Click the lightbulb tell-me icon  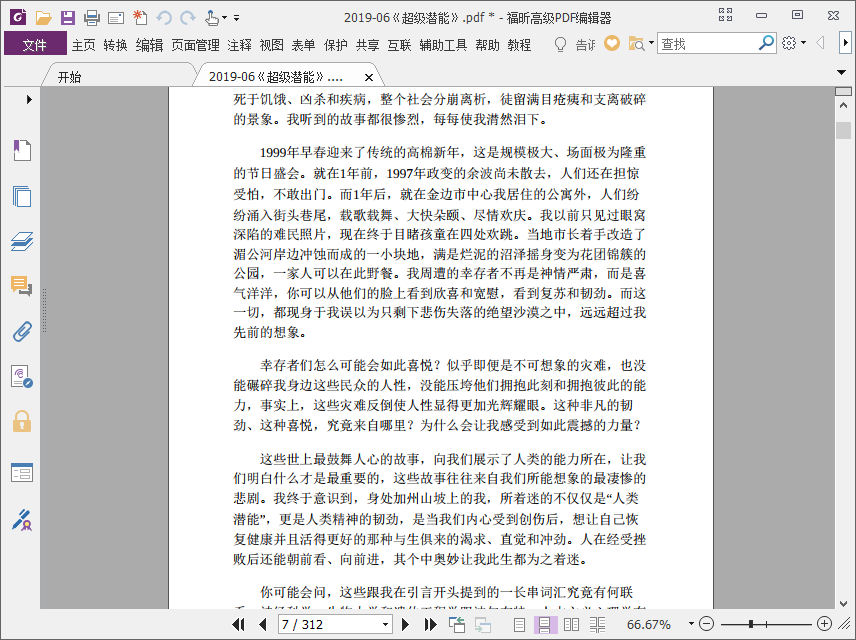(x=560, y=44)
